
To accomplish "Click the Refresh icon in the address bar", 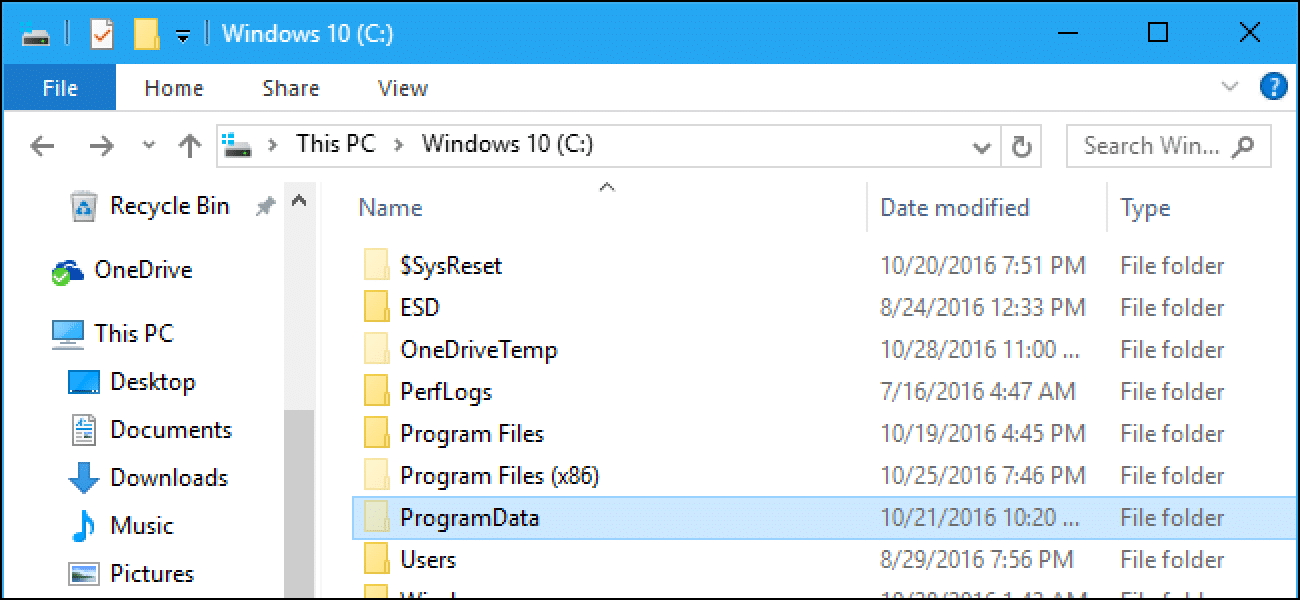I will click(x=1022, y=146).
